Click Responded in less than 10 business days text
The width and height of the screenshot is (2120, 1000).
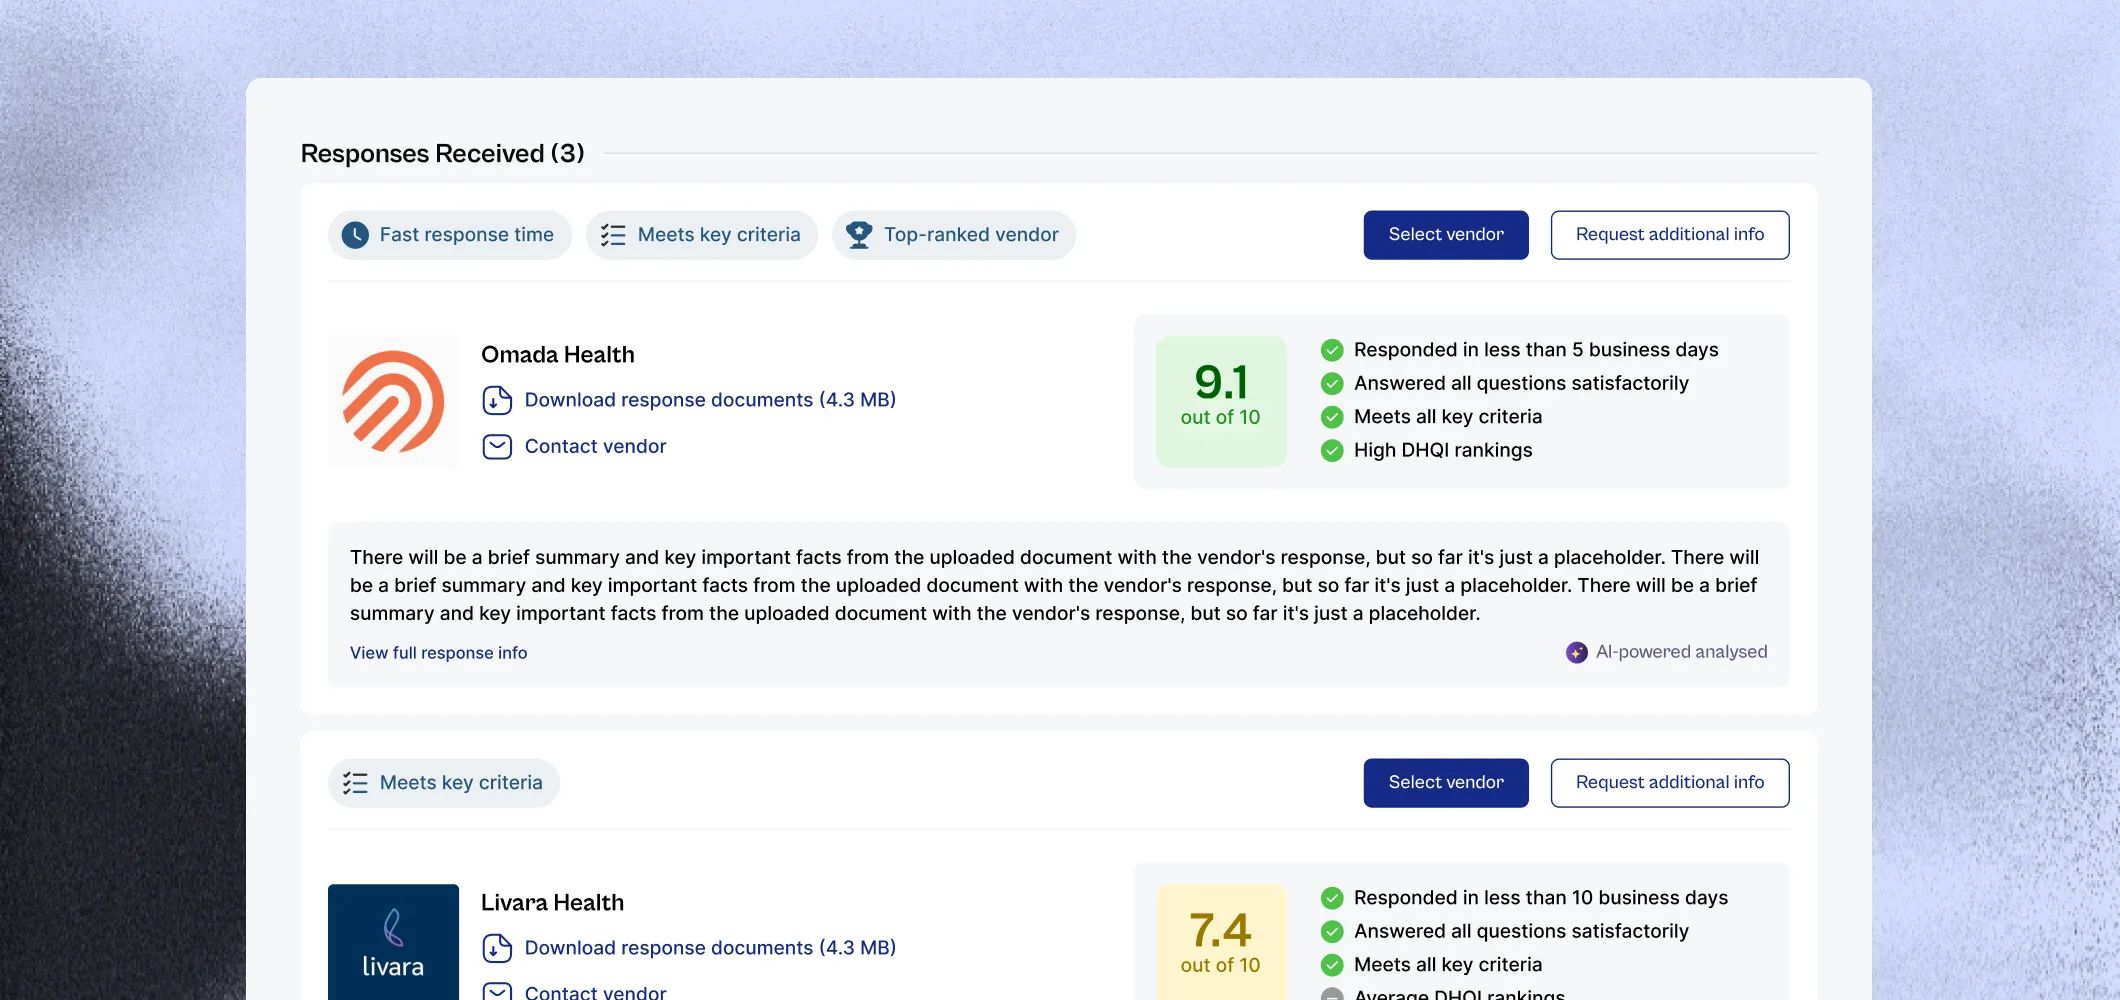click(x=1541, y=898)
